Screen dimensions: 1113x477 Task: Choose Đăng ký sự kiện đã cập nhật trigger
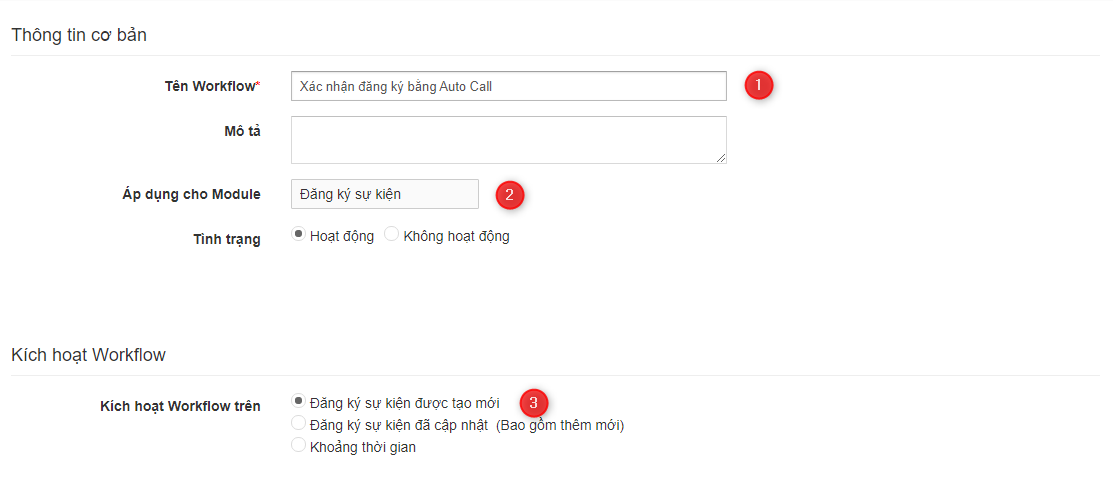pyautogui.click(x=299, y=424)
